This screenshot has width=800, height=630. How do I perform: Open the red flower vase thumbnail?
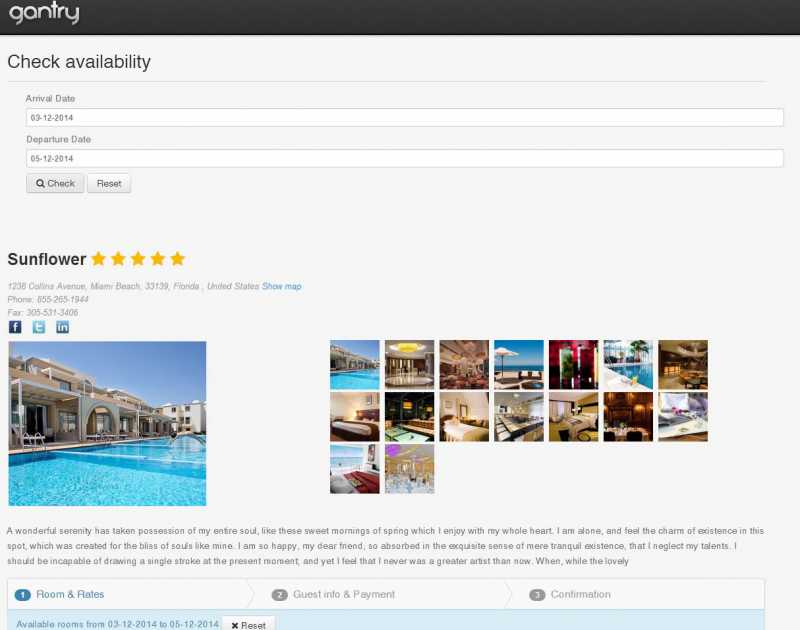573,365
